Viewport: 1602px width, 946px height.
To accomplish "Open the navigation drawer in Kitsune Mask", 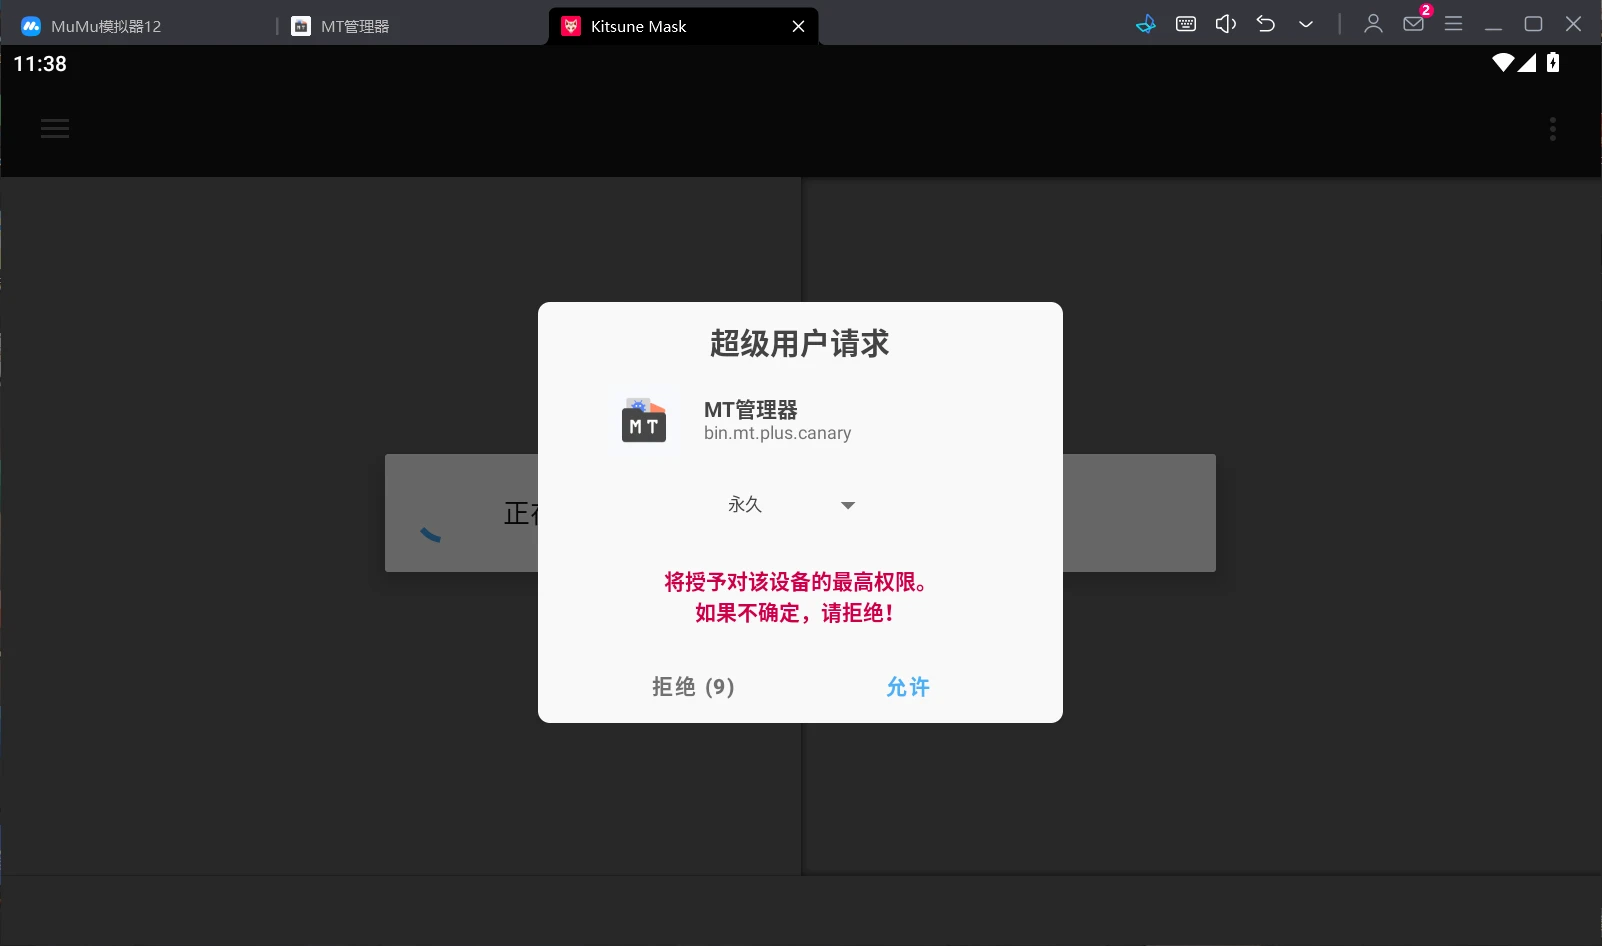I will 55,128.
